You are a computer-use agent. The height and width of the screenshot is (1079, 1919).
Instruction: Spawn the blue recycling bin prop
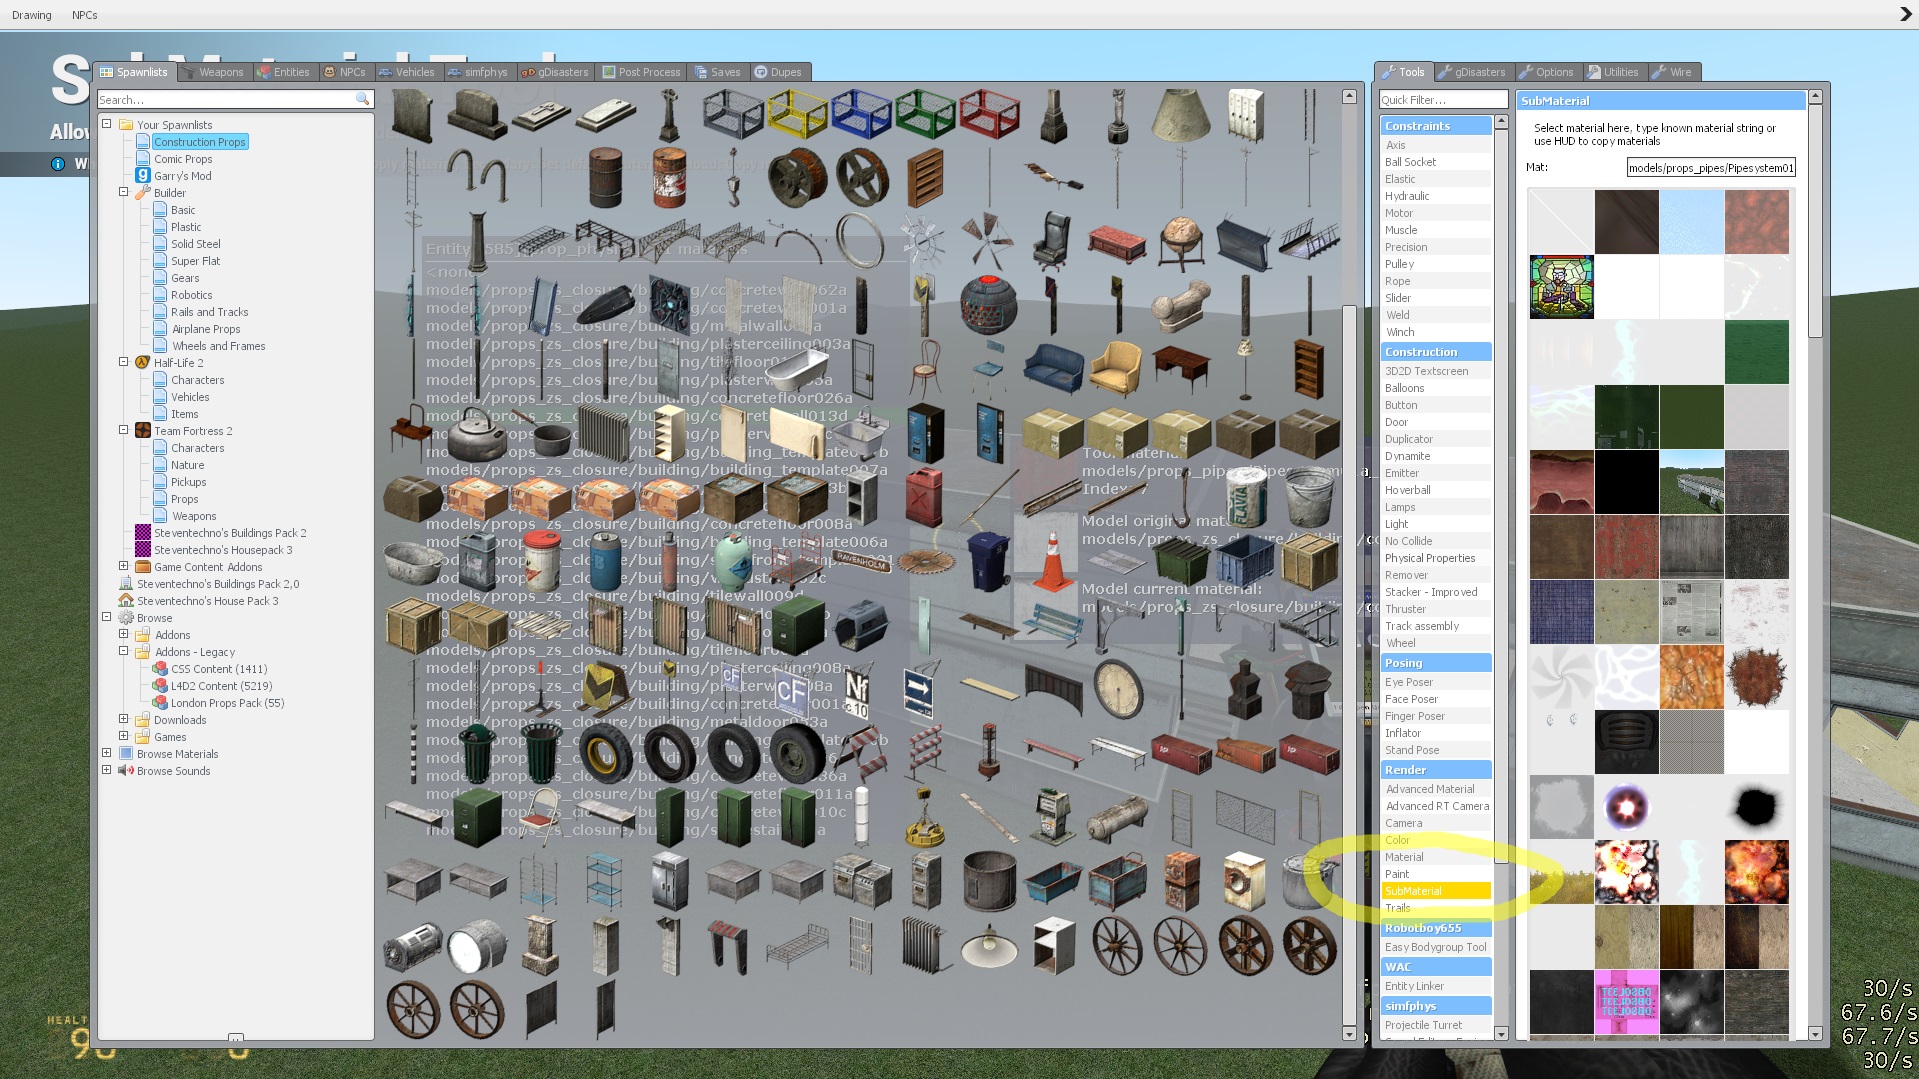tap(988, 561)
